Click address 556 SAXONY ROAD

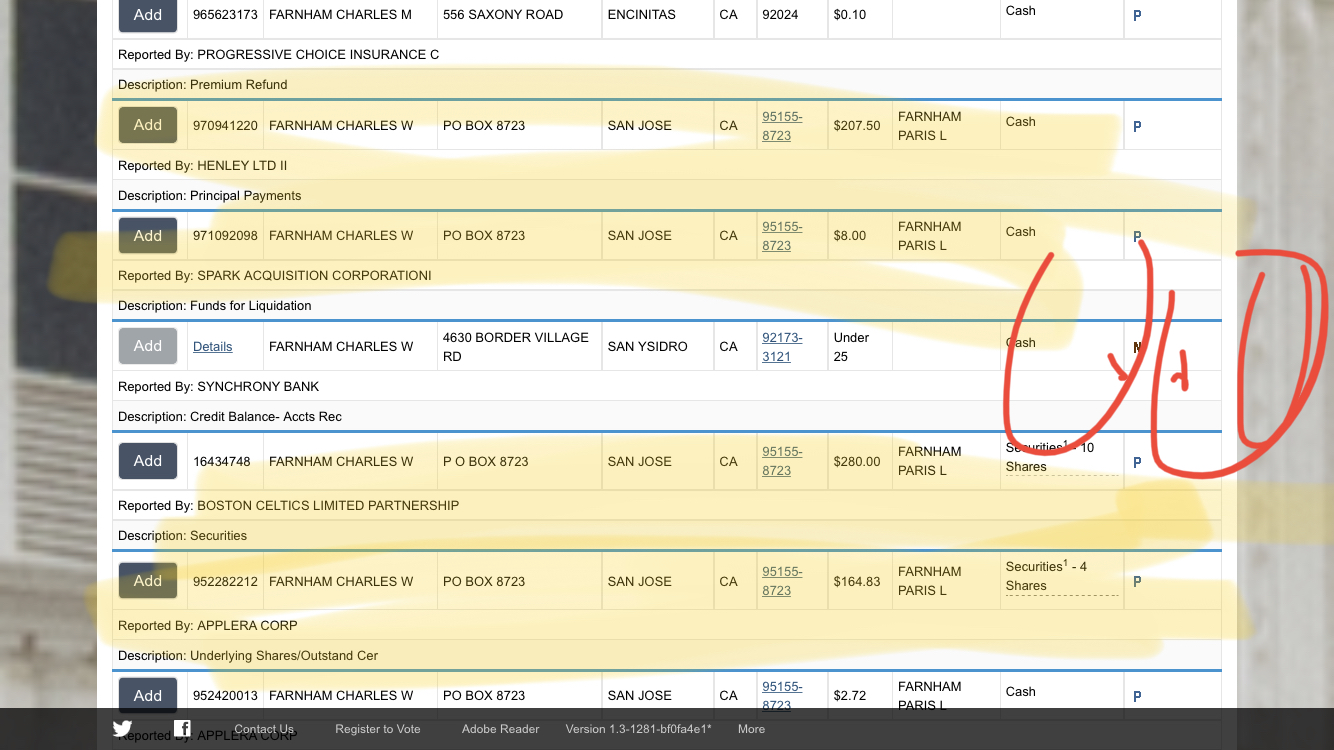[x=503, y=14]
